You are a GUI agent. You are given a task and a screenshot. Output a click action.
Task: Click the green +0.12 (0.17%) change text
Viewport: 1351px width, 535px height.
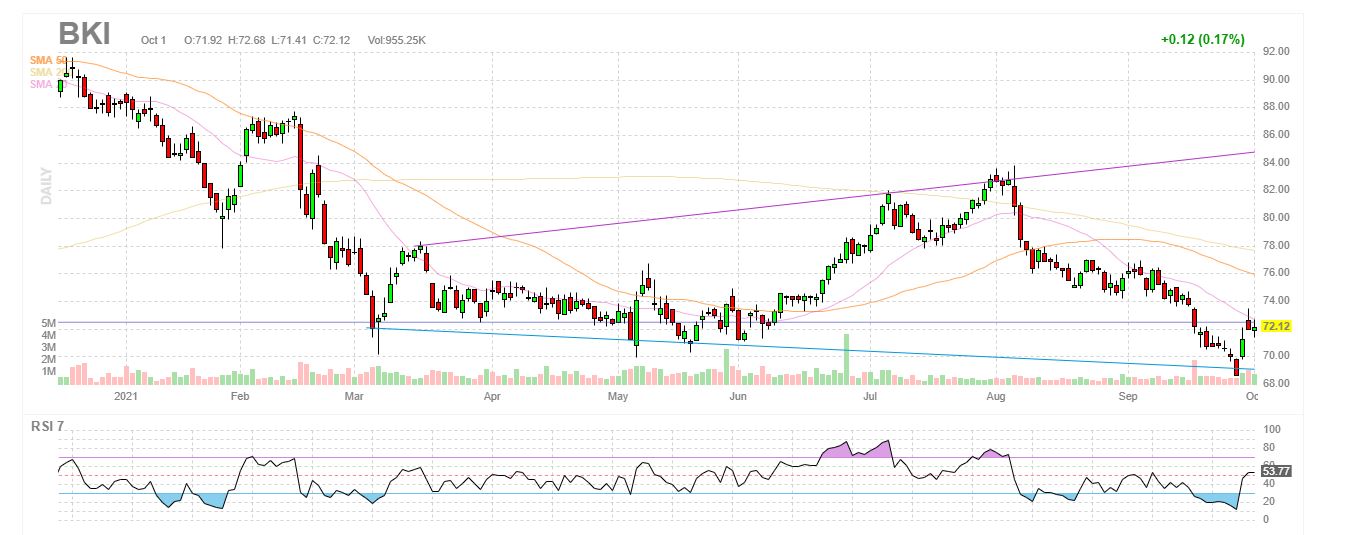(1202, 40)
